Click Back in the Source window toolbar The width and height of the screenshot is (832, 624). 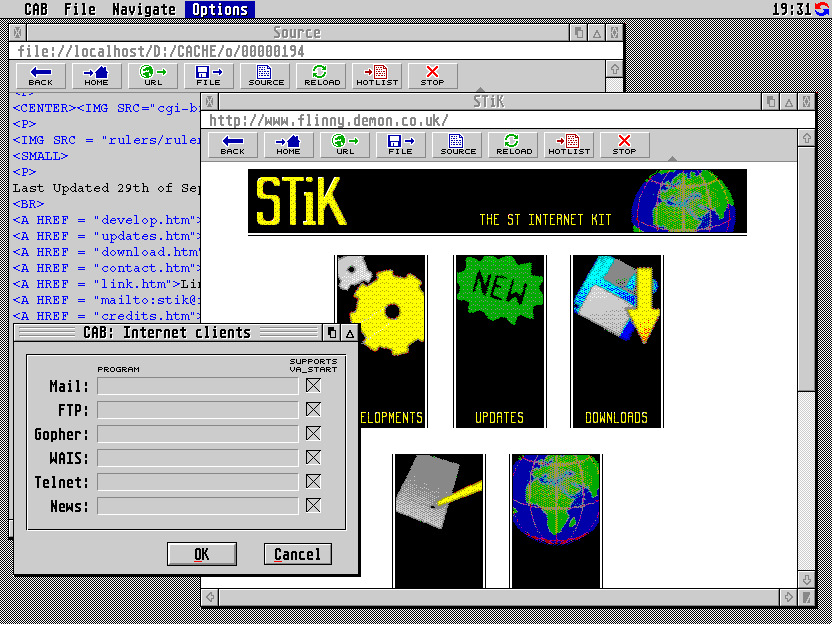pos(41,76)
